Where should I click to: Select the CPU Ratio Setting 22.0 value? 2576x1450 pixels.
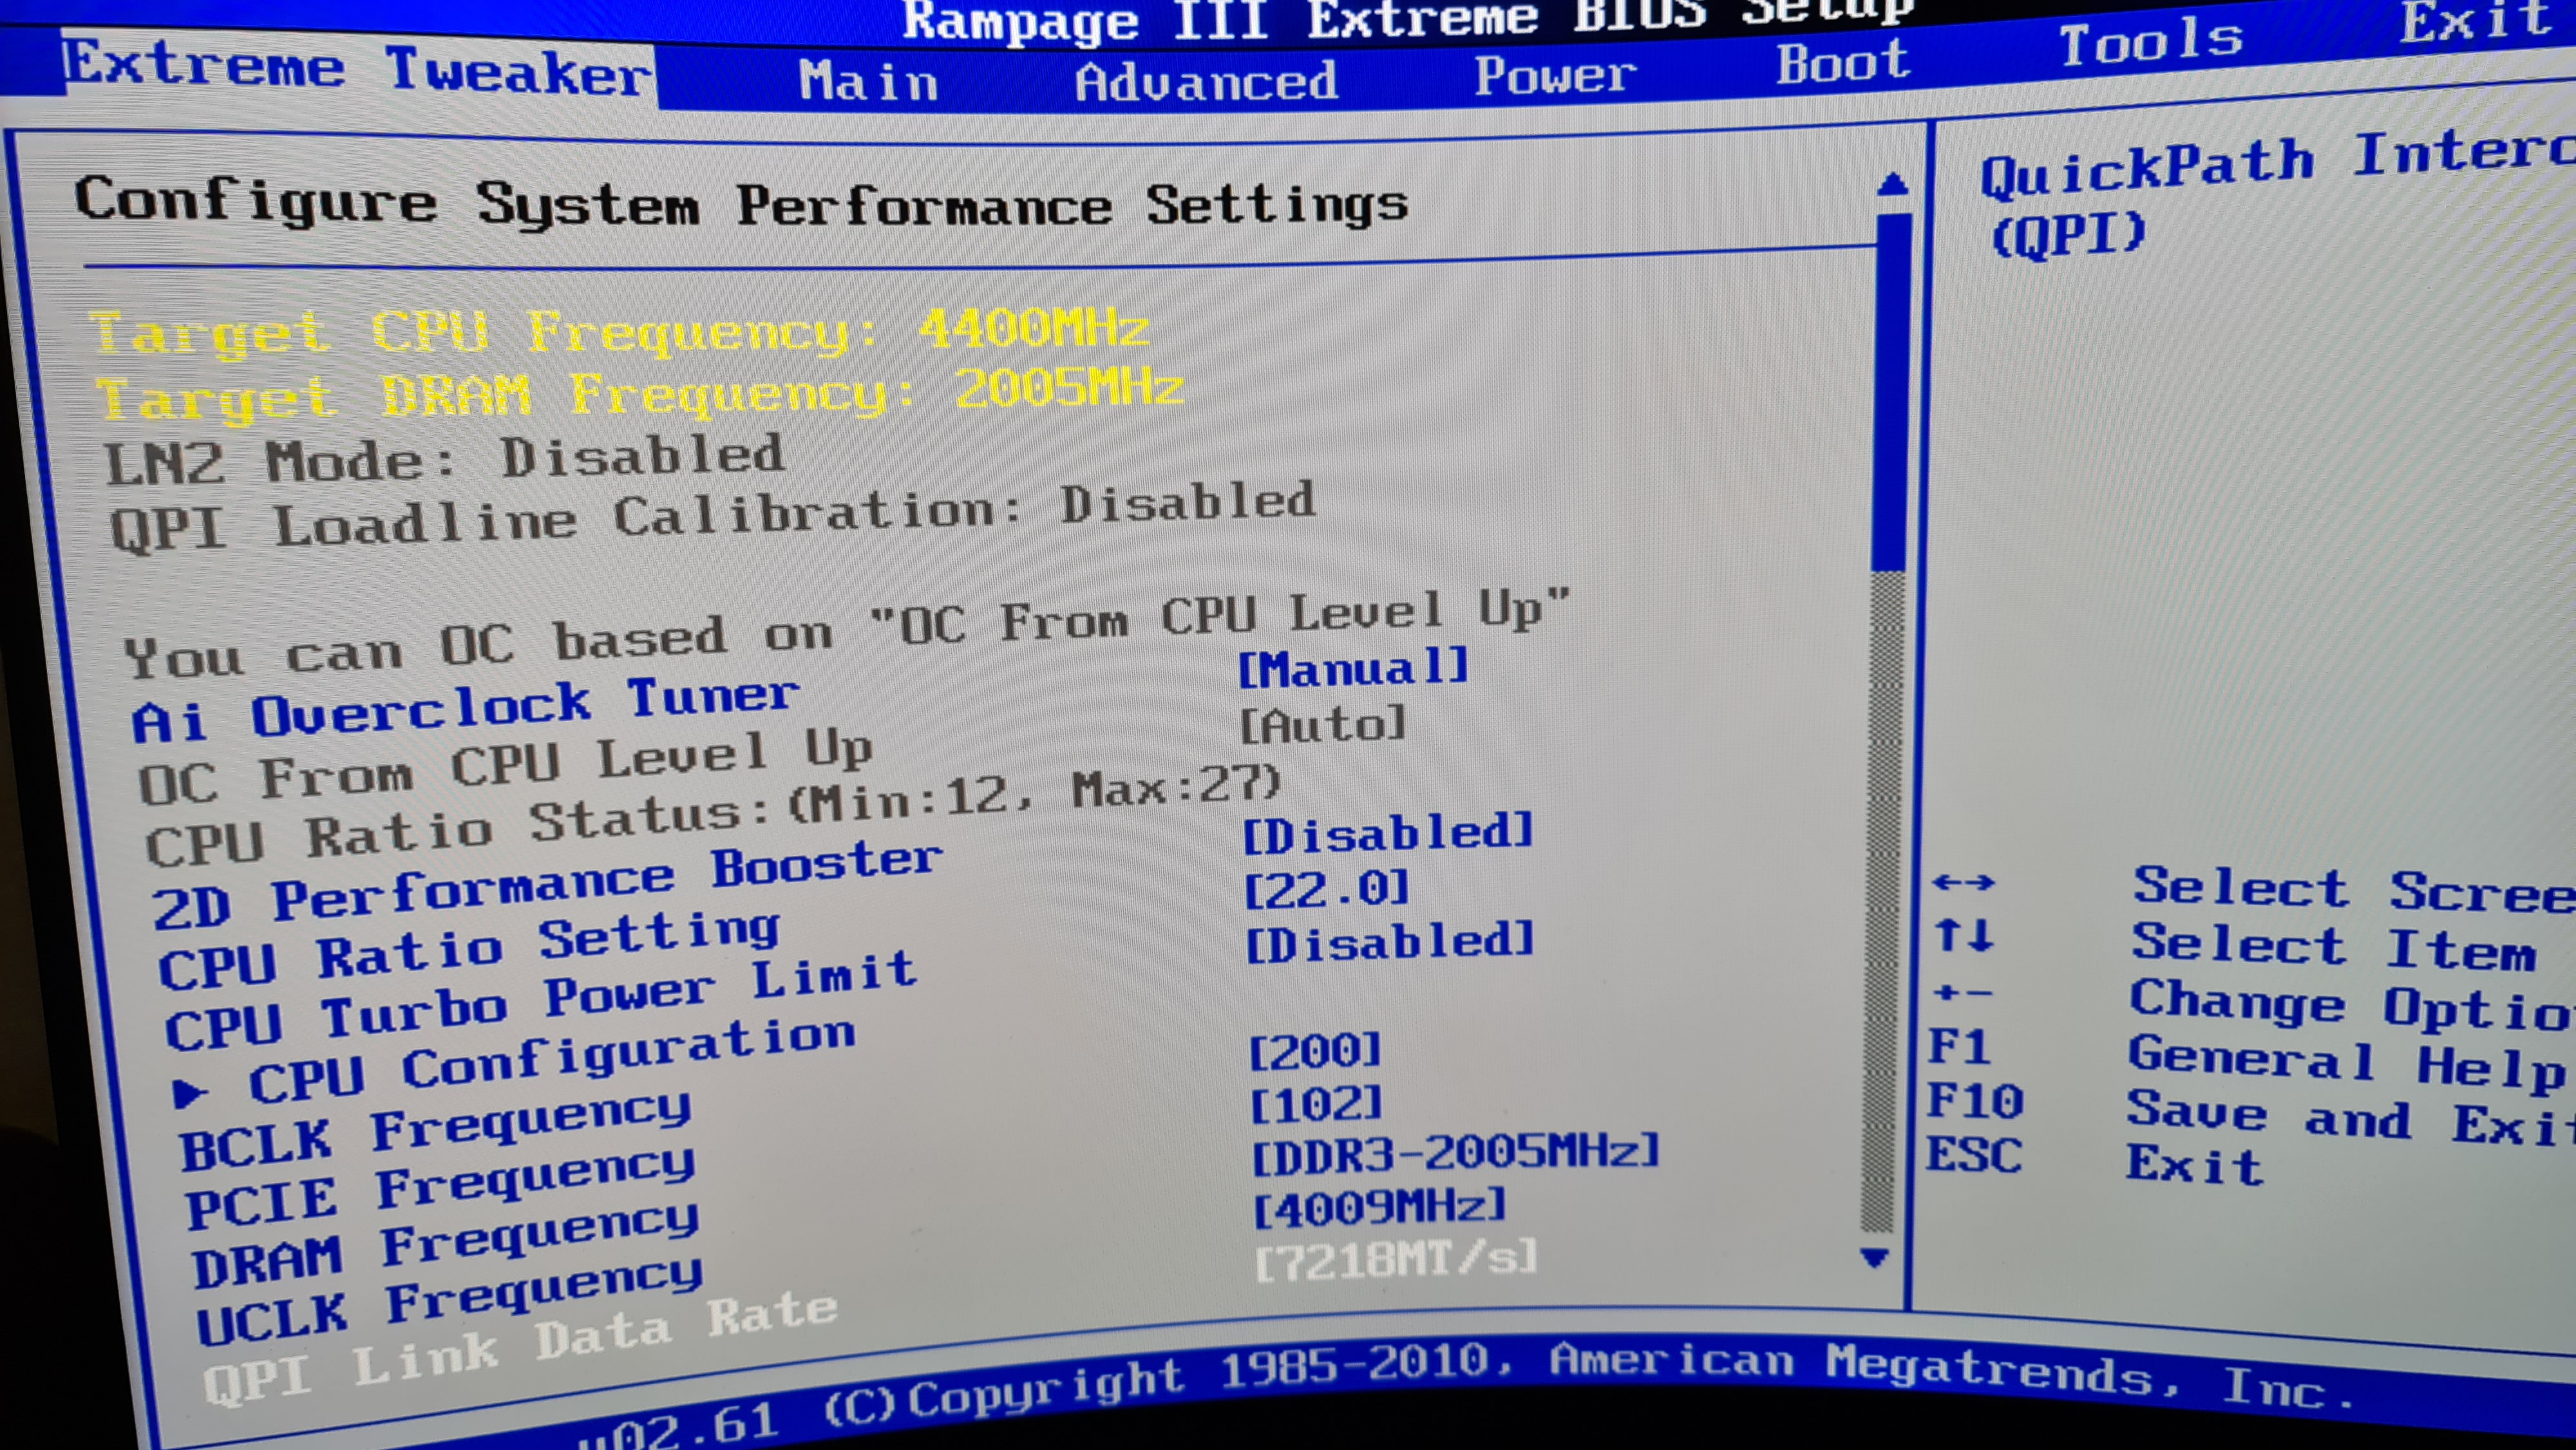[x=1326, y=889]
